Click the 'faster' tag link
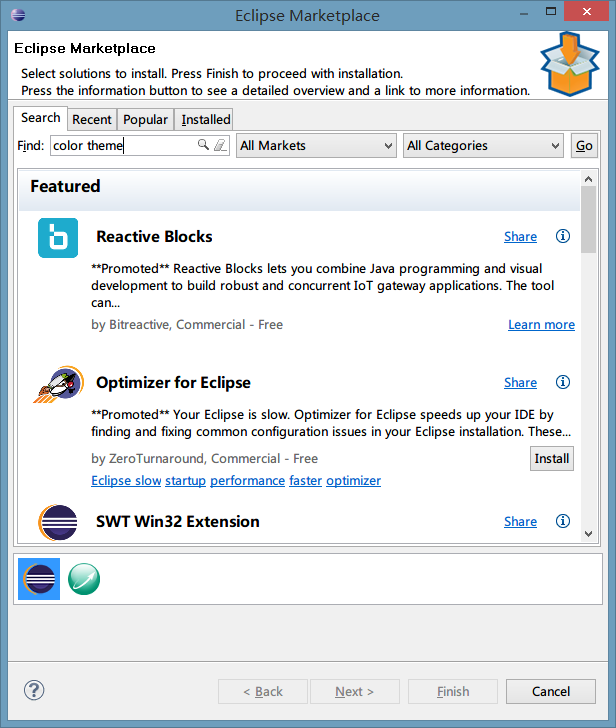 pyautogui.click(x=305, y=481)
